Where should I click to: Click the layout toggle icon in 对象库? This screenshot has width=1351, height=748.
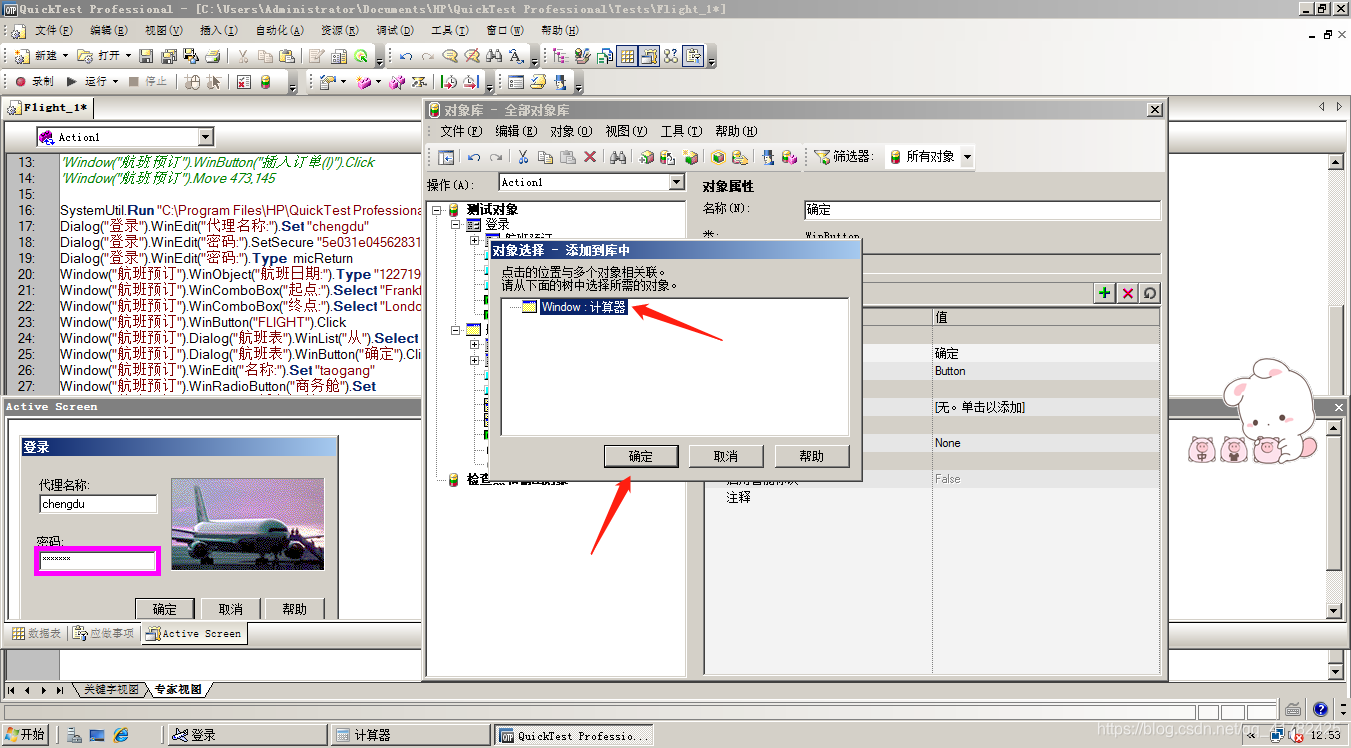pos(446,157)
